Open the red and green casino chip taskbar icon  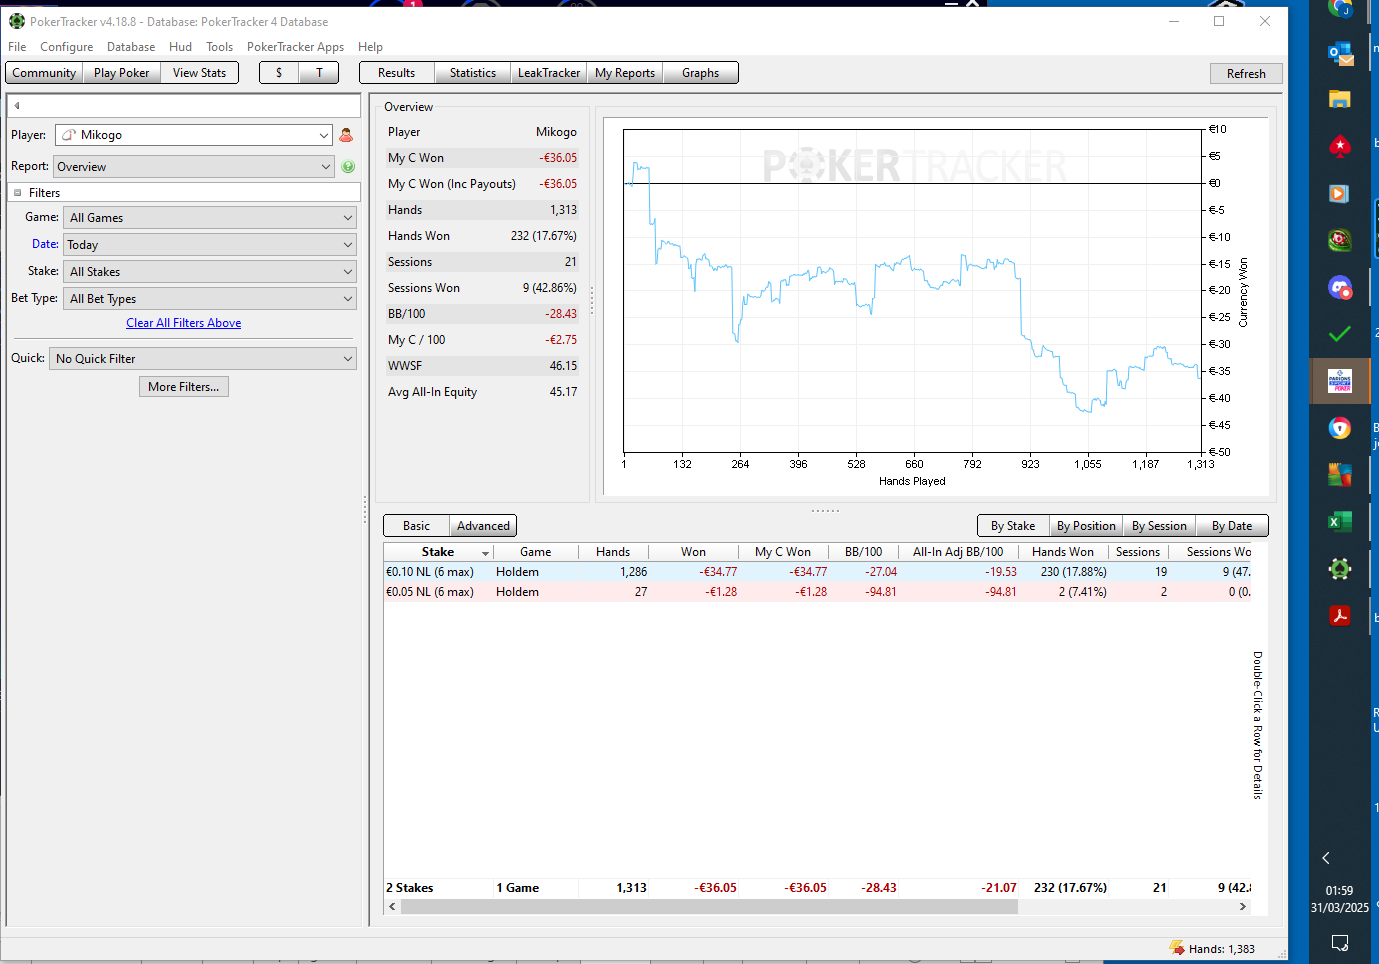pyautogui.click(x=1340, y=240)
